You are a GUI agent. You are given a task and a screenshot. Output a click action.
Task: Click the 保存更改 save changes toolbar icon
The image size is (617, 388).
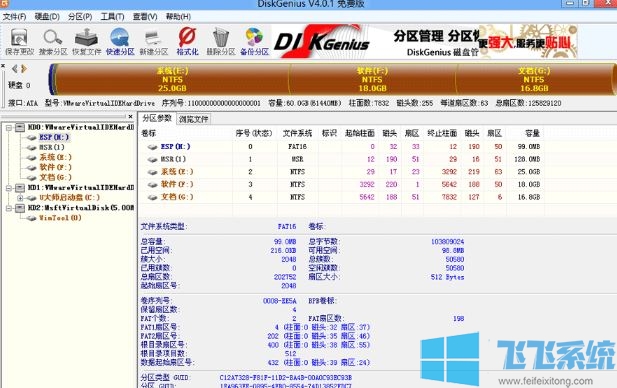point(19,41)
